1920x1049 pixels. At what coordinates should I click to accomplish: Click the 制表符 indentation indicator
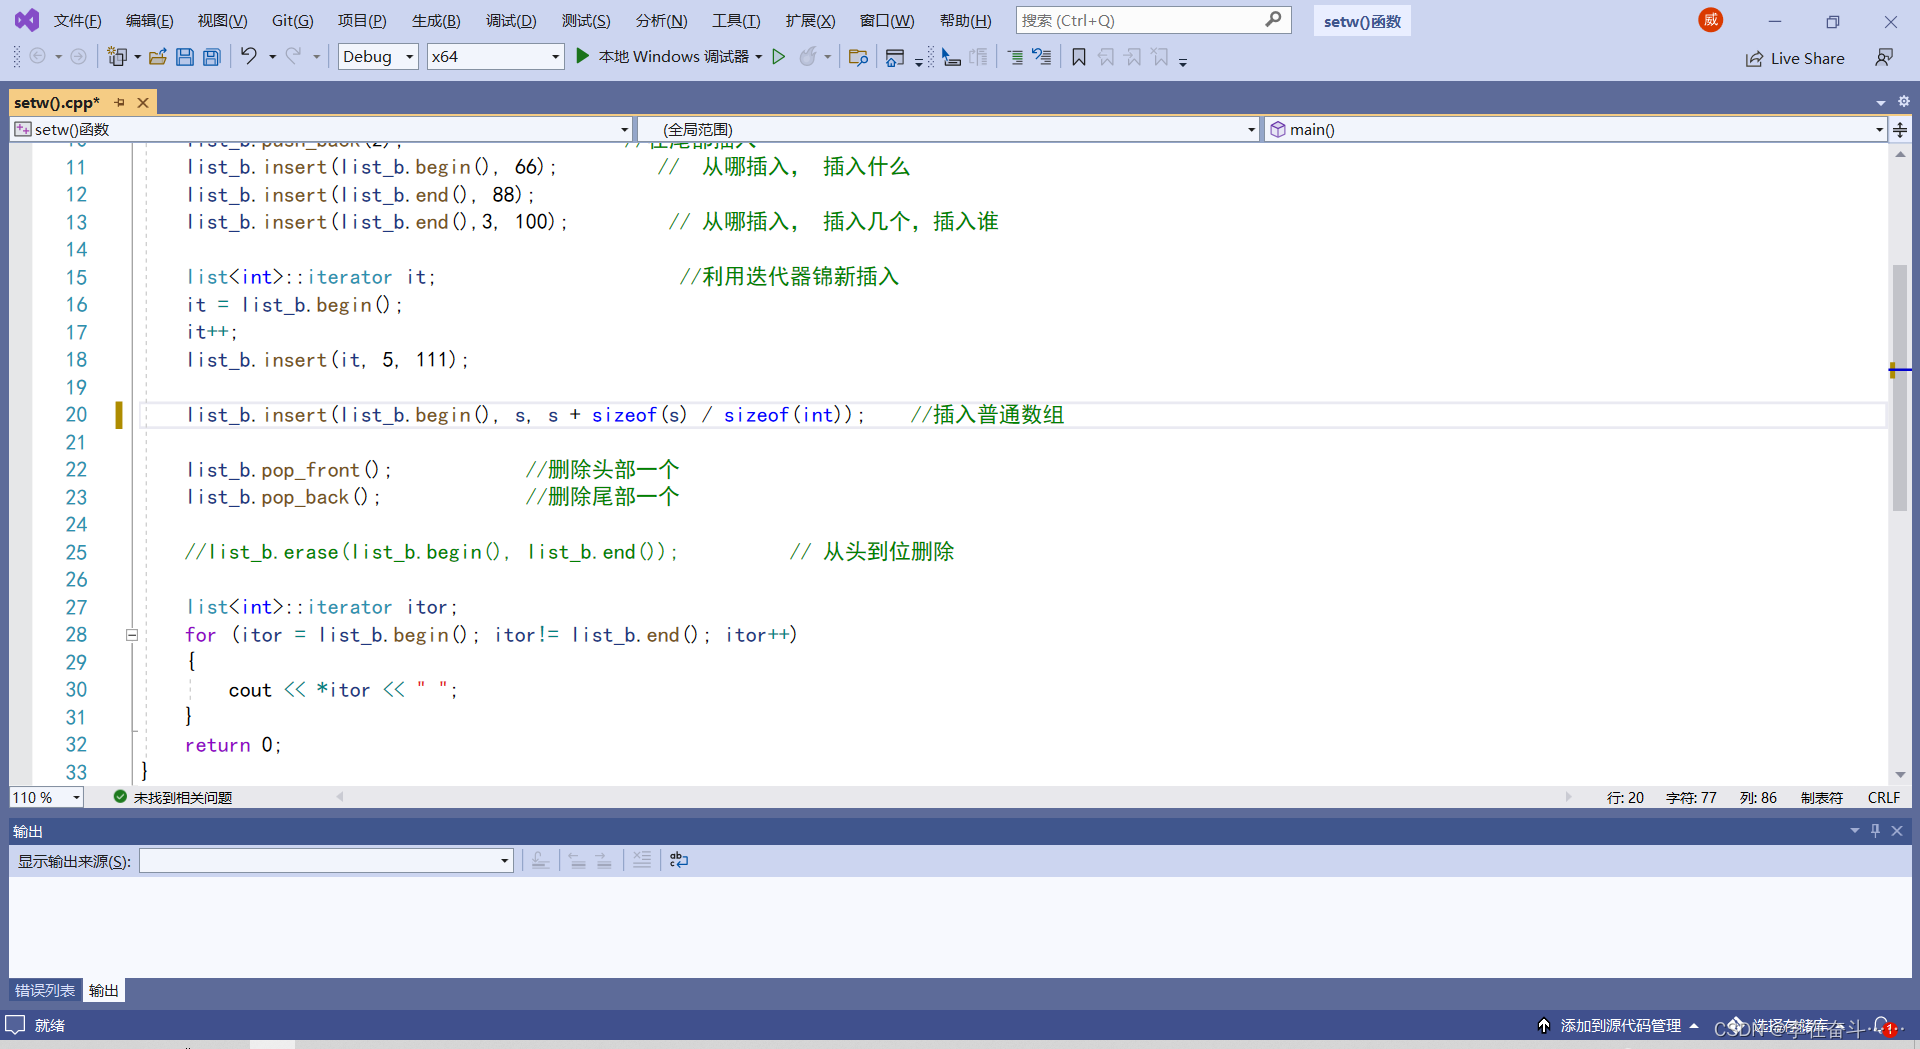point(1821,797)
